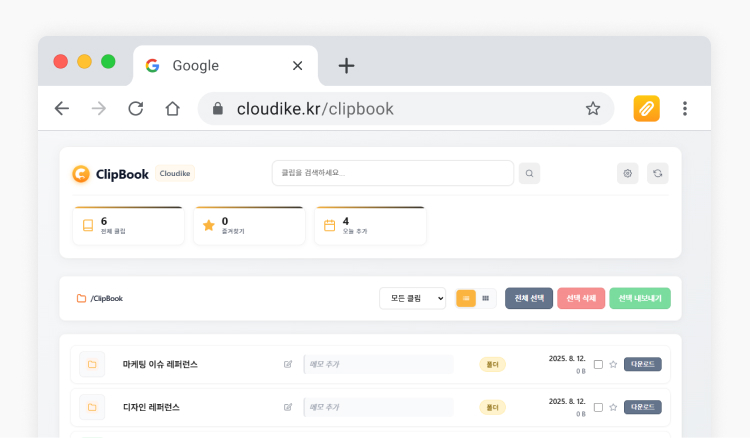Image resolution: width=750 pixels, height=438 pixels.
Task: Click the memo field for 마케팅 이슈 레퍼런스
Action: coord(379,364)
